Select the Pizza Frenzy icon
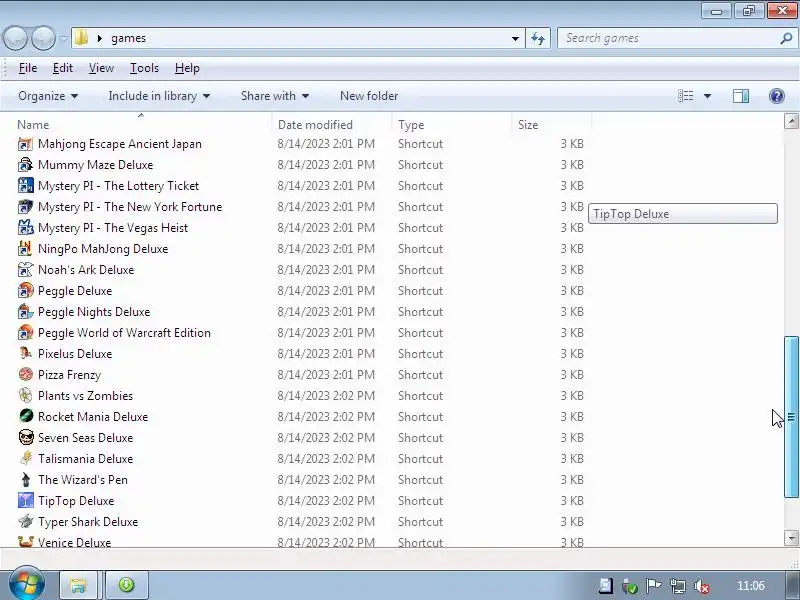 [26, 374]
